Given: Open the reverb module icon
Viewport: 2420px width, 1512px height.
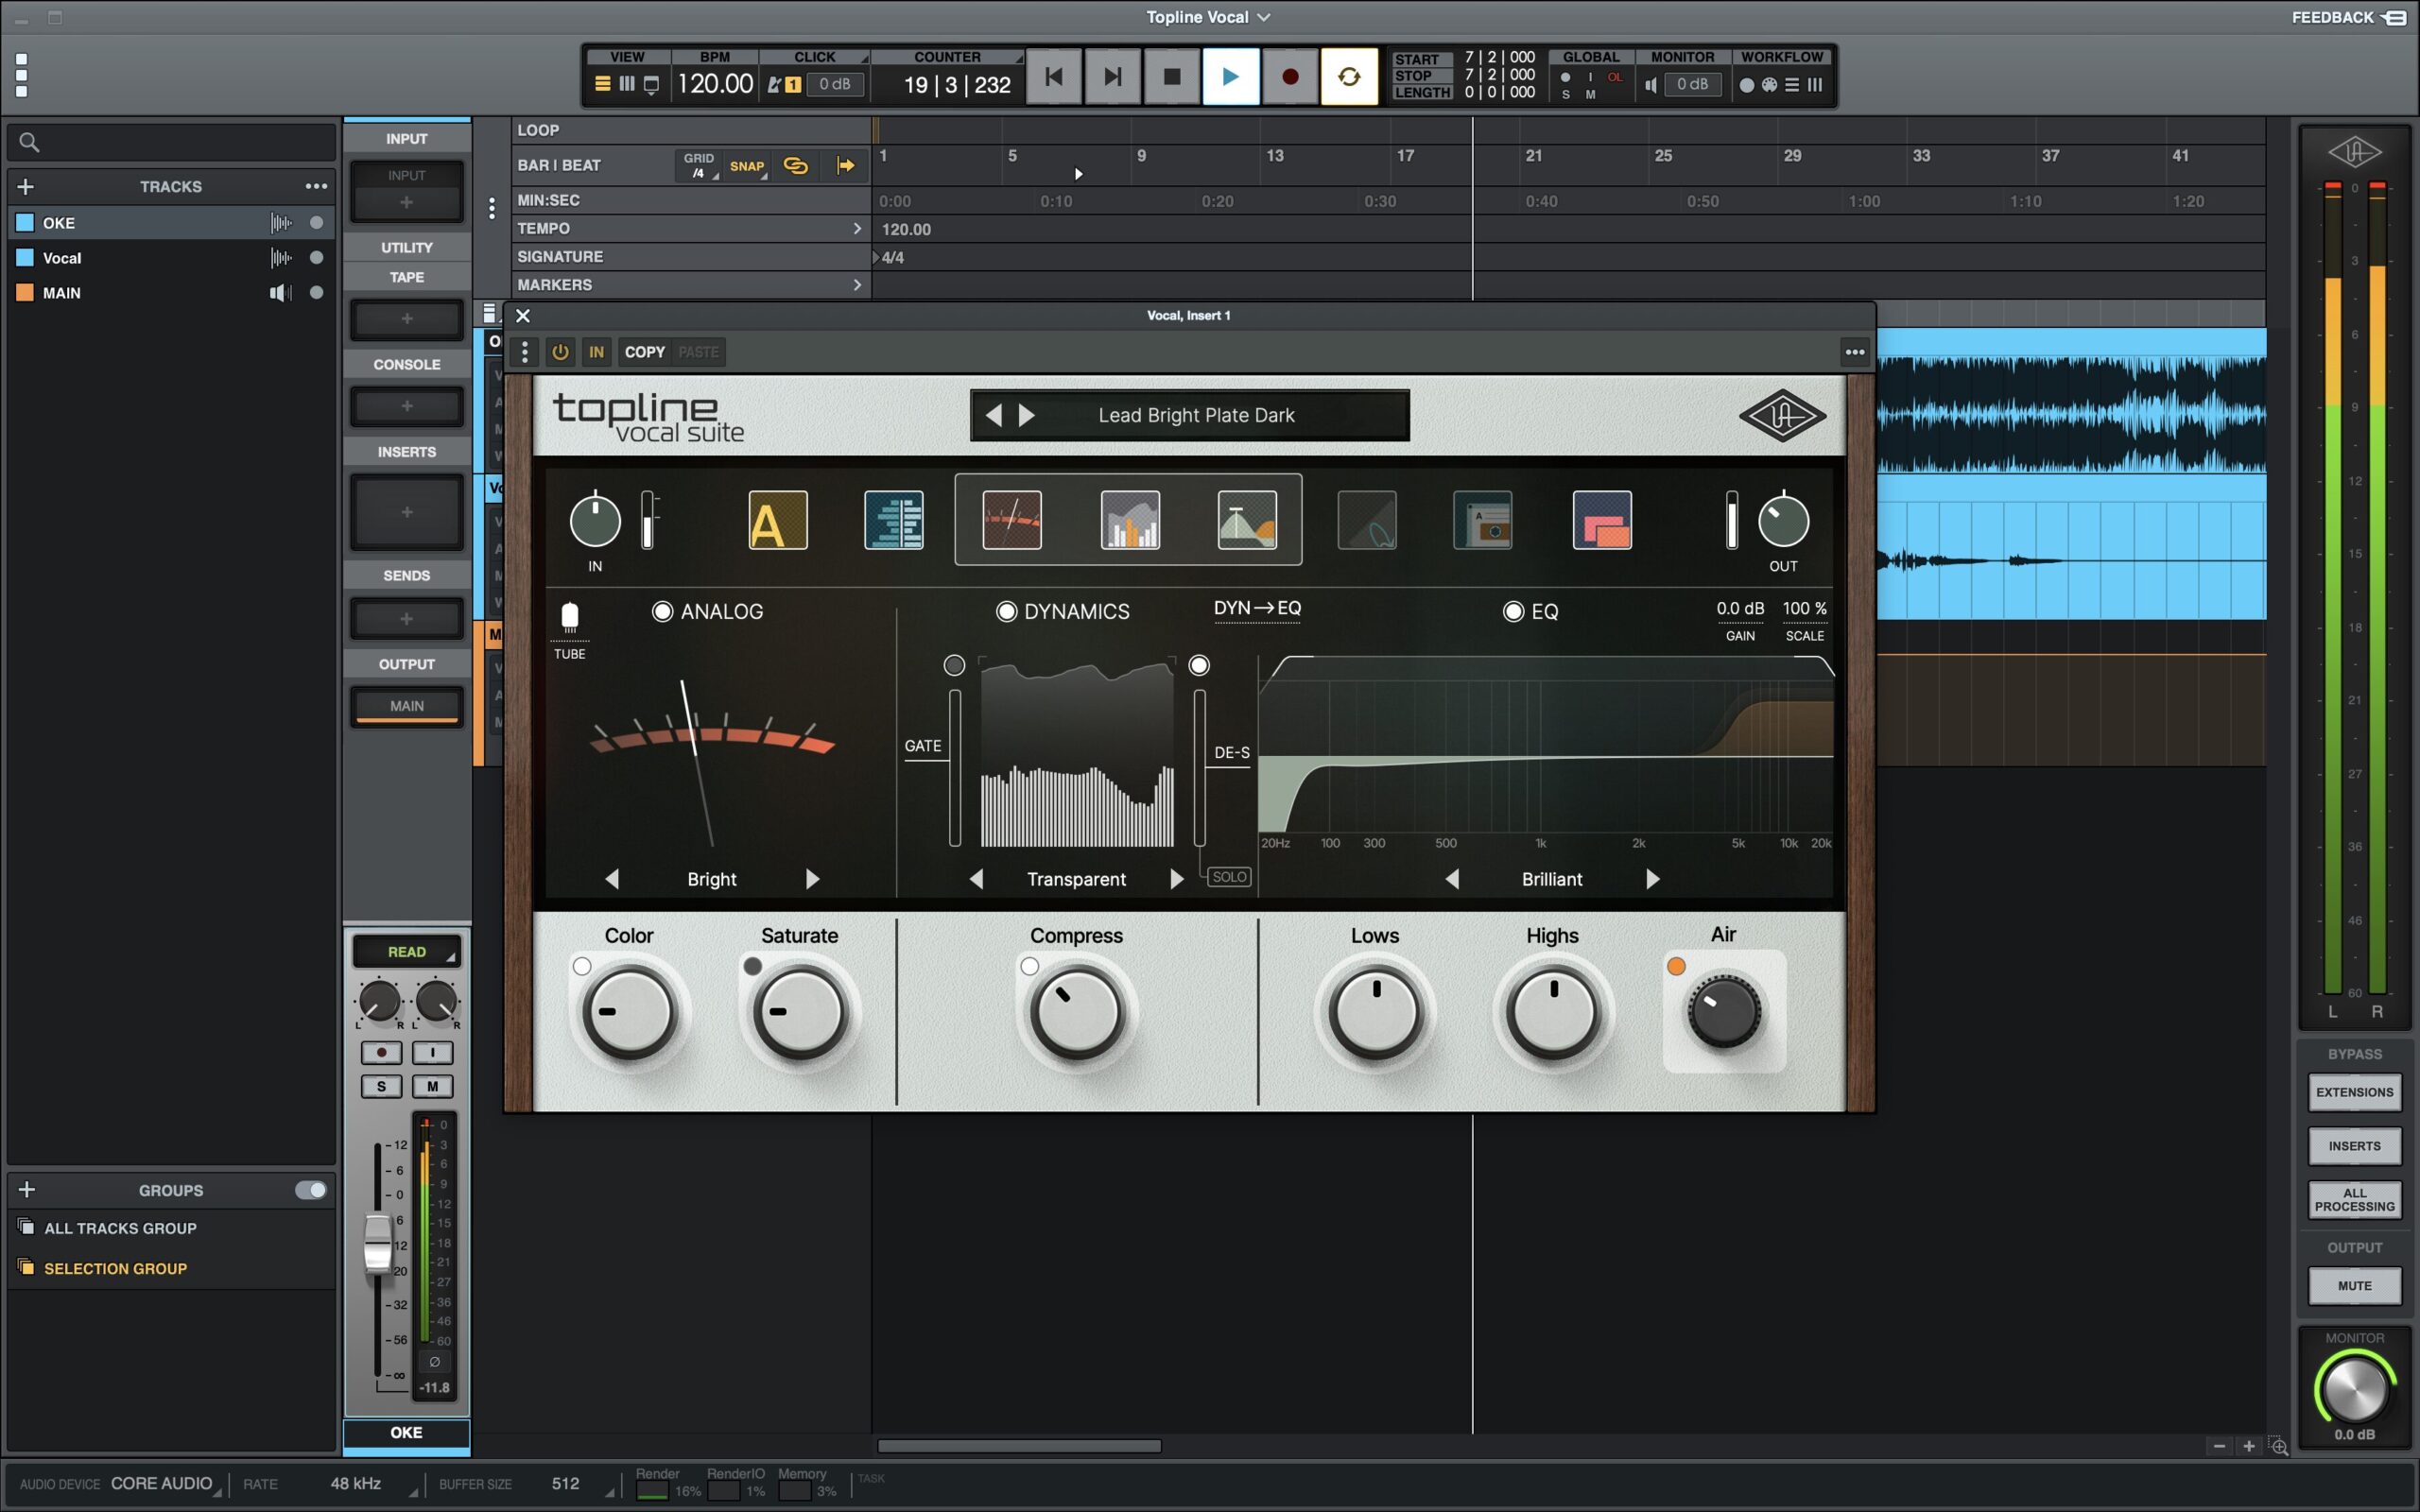Looking at the screenshot, I should pyautogui.click(x=1602, y=520).
